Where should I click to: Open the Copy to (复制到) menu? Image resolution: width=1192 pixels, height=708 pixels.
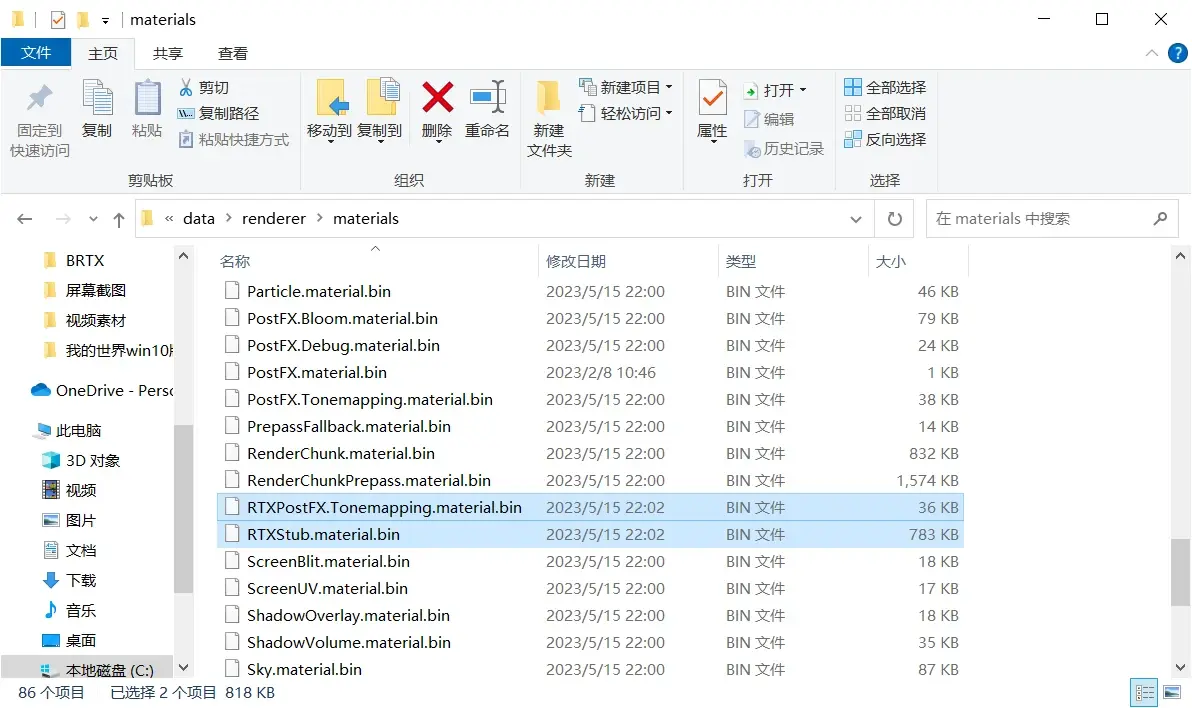(379, 111)
